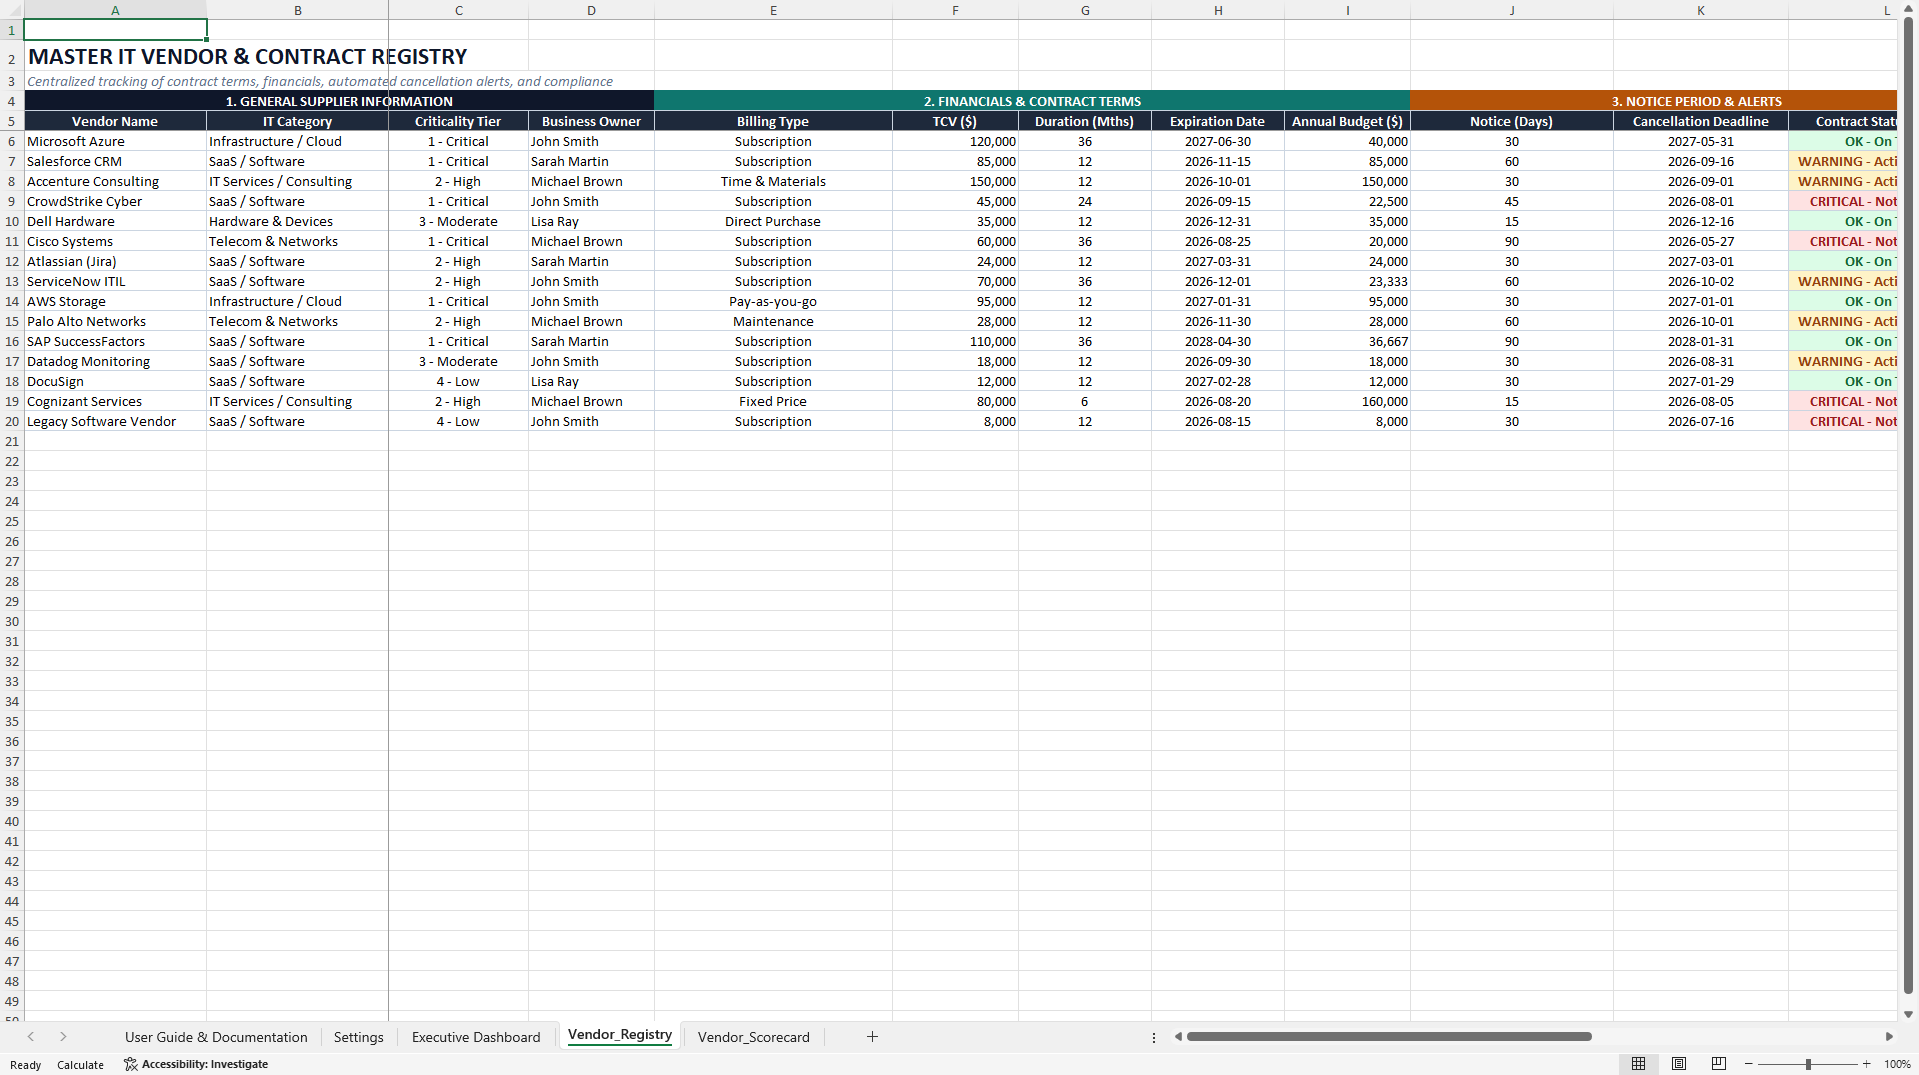Select column K header

[1700, 10]
